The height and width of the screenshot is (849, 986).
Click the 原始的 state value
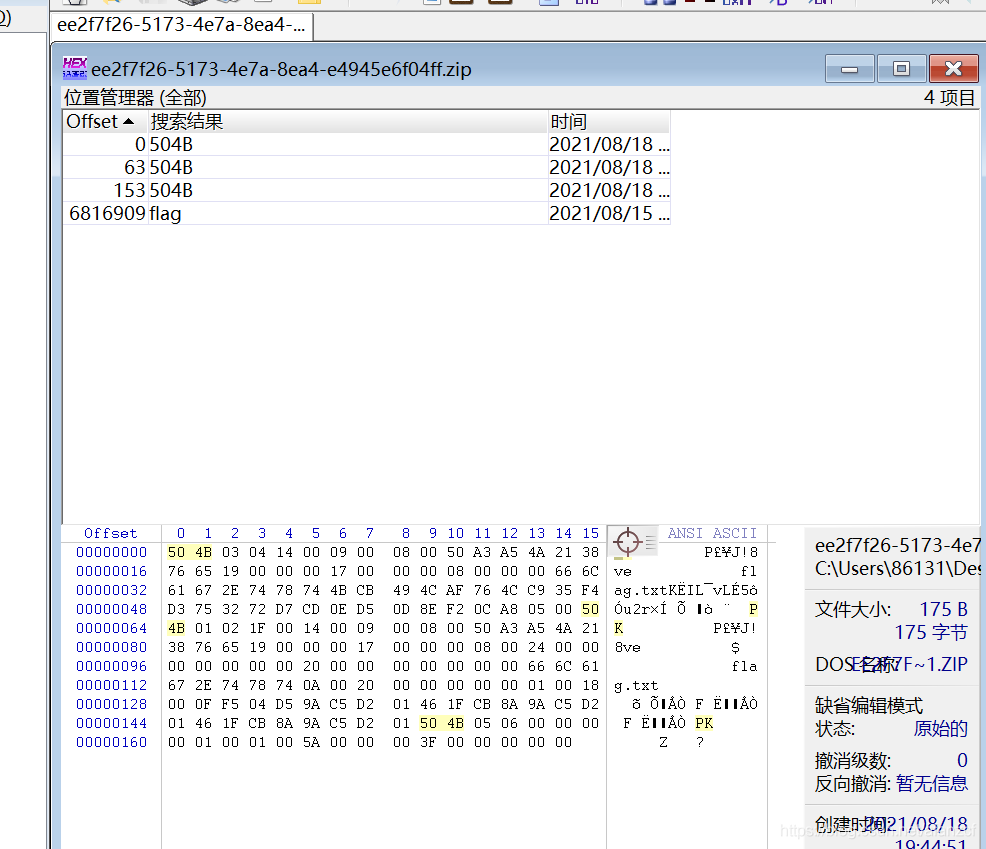(x=941, y=728)
